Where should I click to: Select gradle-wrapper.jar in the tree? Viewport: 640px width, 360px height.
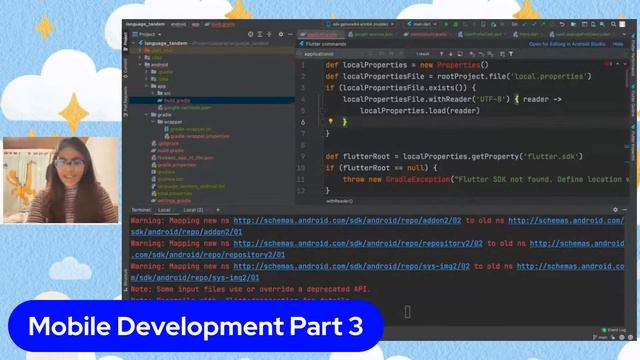(191, 129)
